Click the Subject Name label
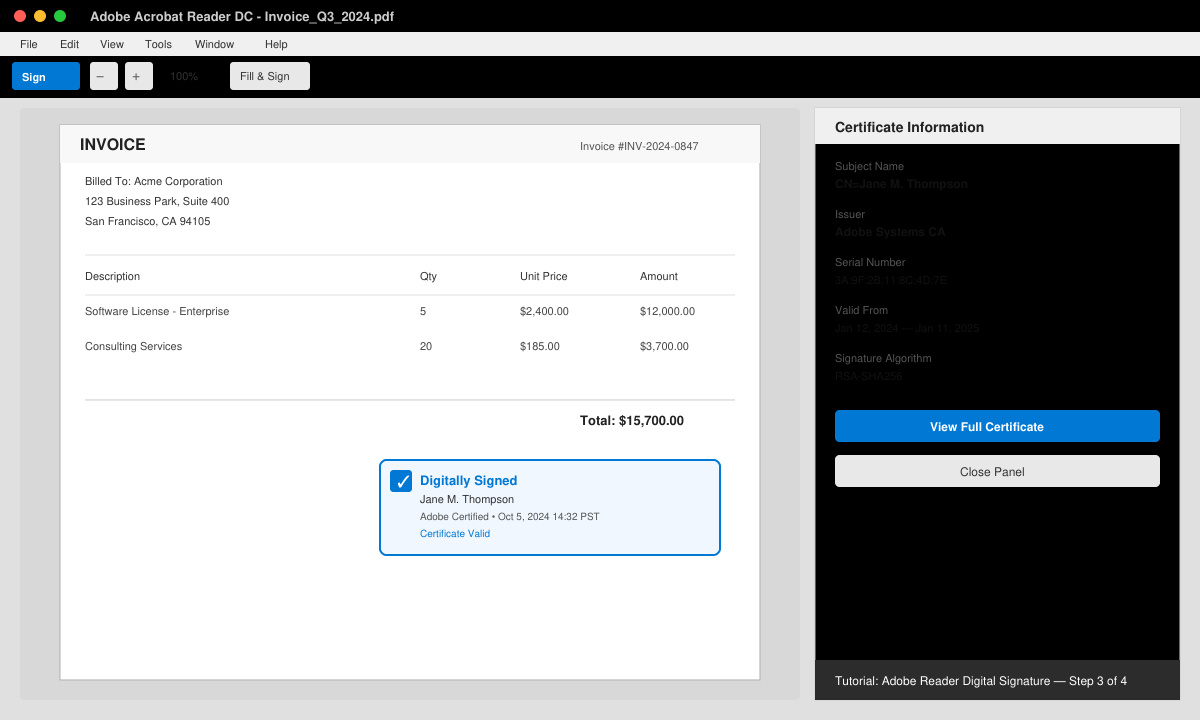Screen dimensions: 1200x720 tap(869, 166)
